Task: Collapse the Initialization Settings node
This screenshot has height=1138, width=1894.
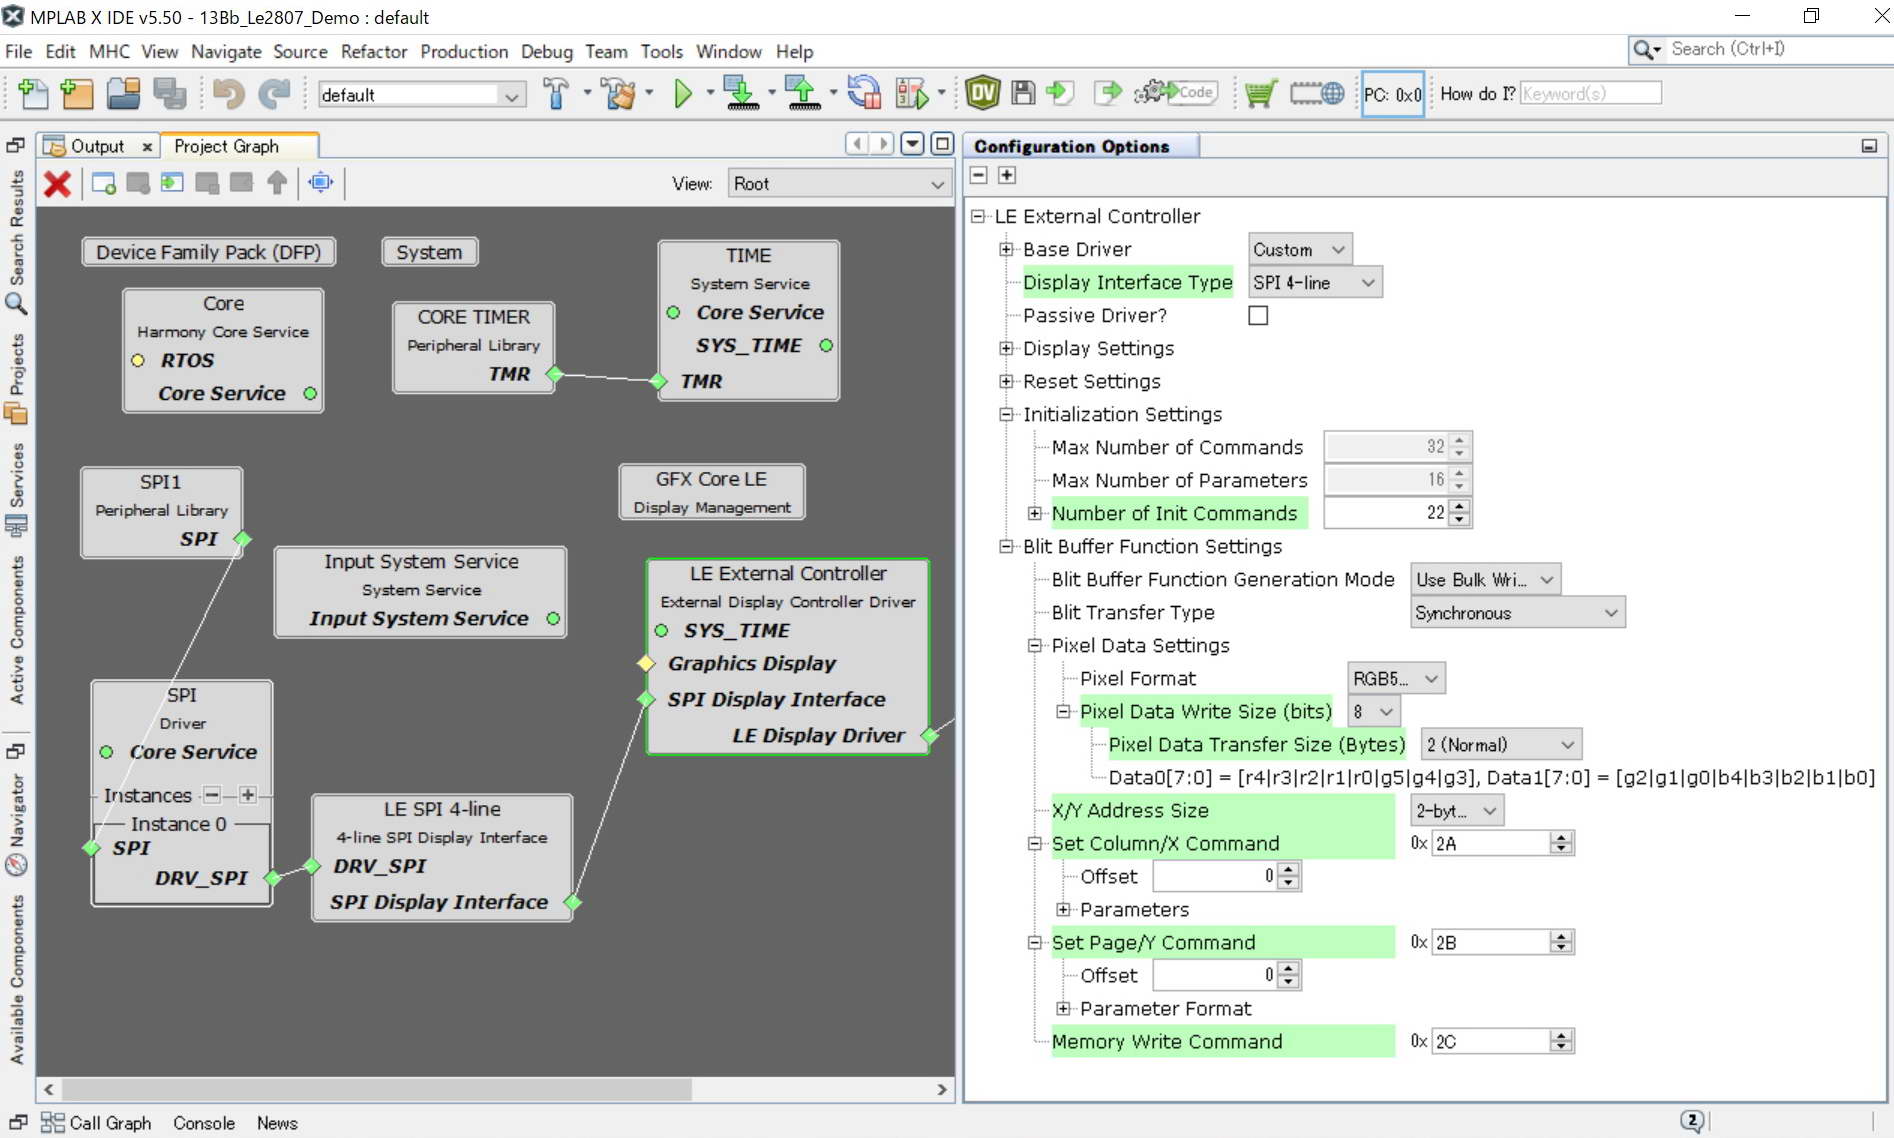Action: coord(1006,414)
